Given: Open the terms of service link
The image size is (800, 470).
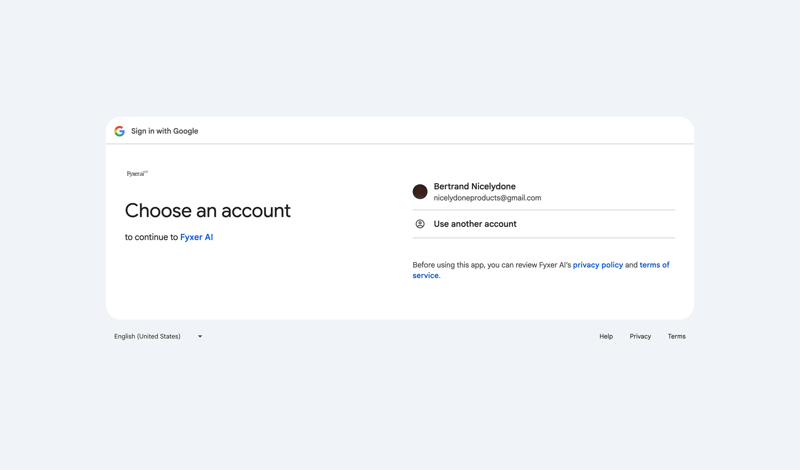Looking at the screenshot, I should tap(654, 265).
